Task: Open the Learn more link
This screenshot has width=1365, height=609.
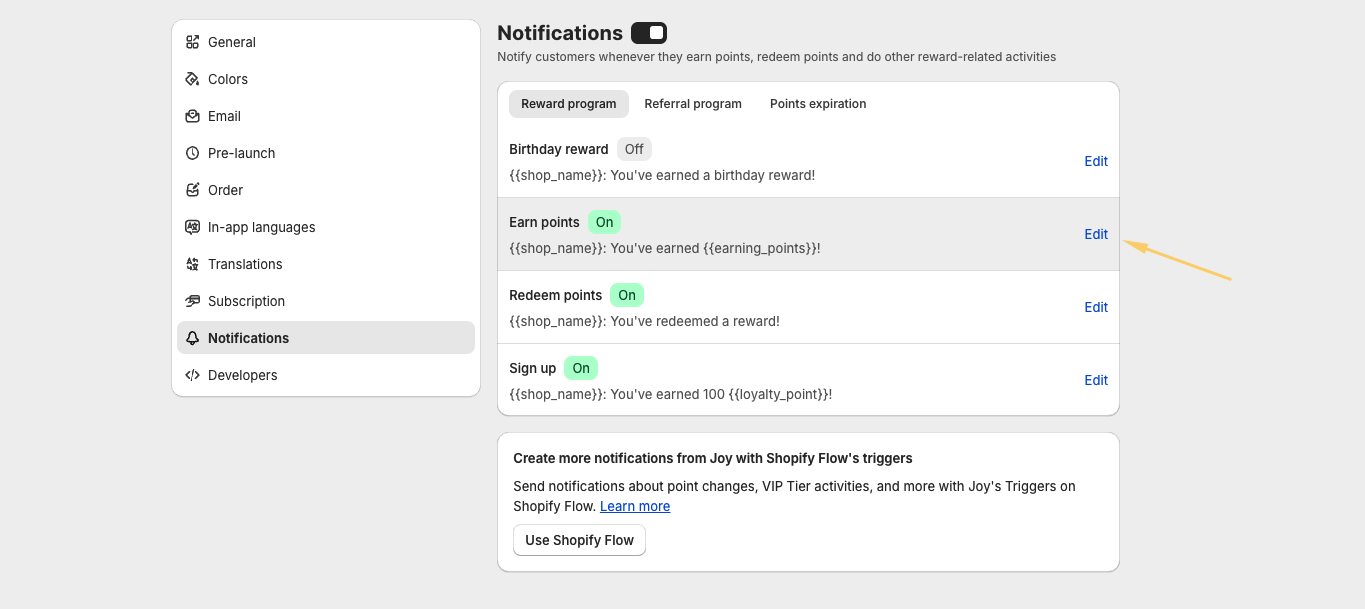Action: (635, 506)
